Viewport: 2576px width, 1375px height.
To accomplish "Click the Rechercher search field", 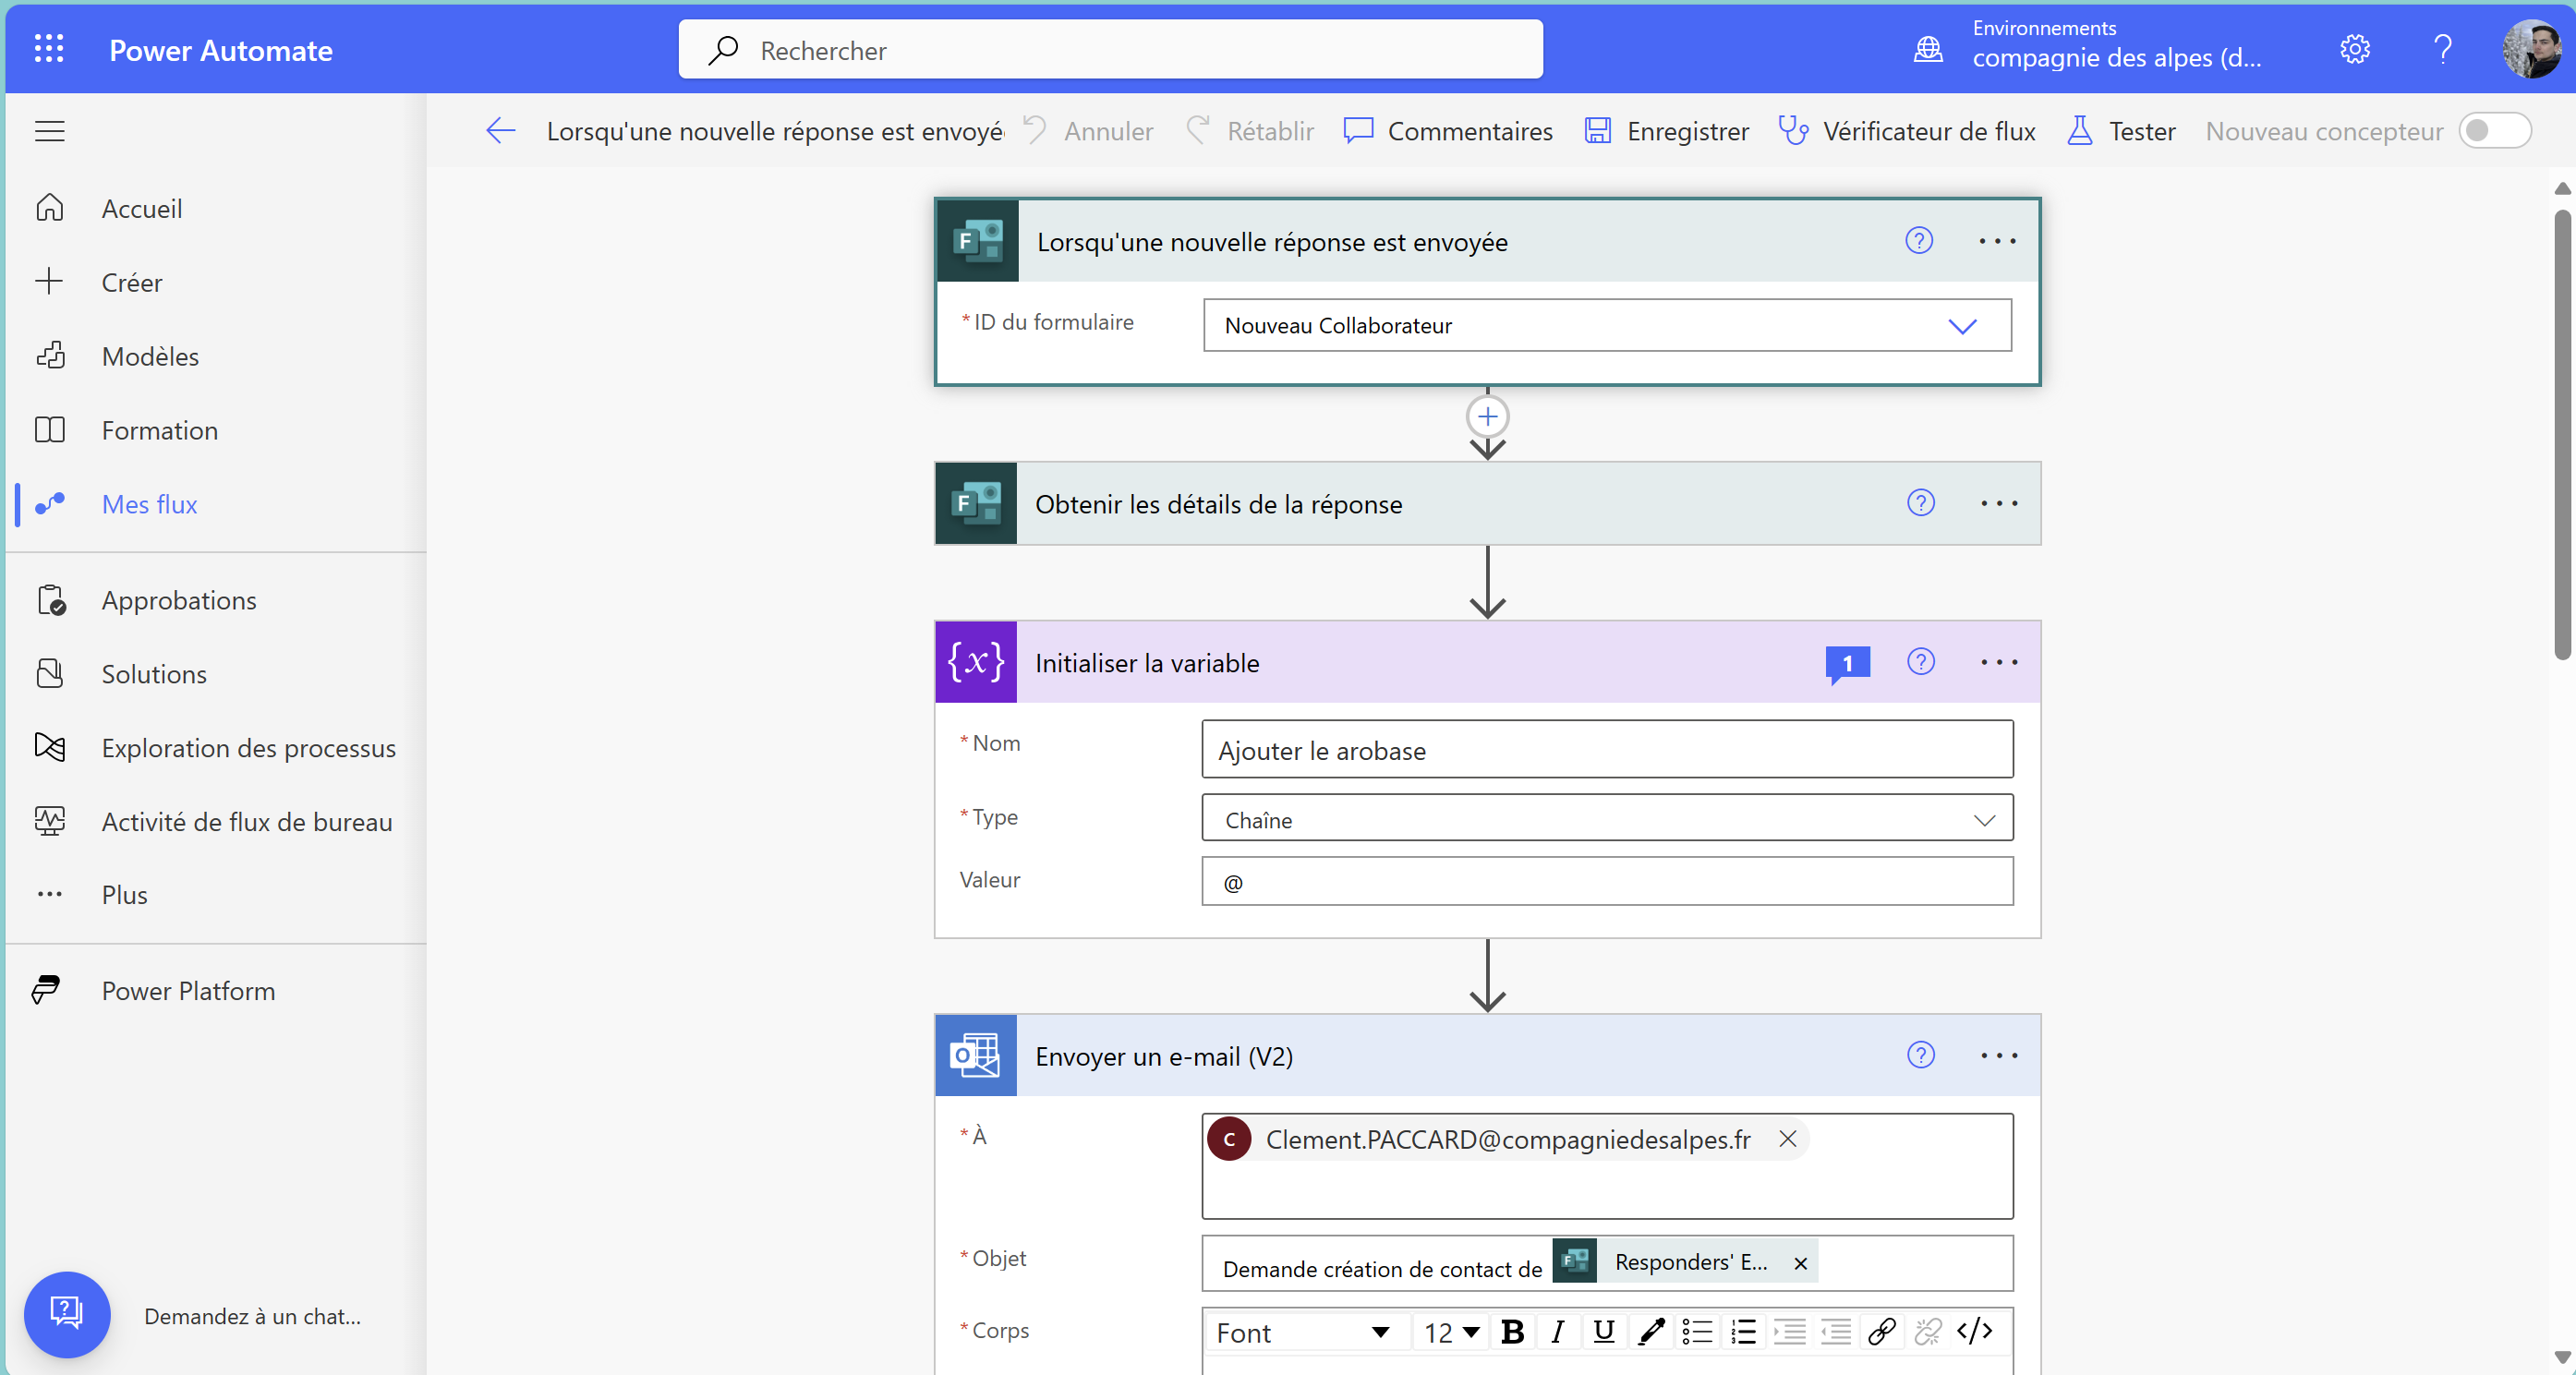I will click(x=1110, y=50).
